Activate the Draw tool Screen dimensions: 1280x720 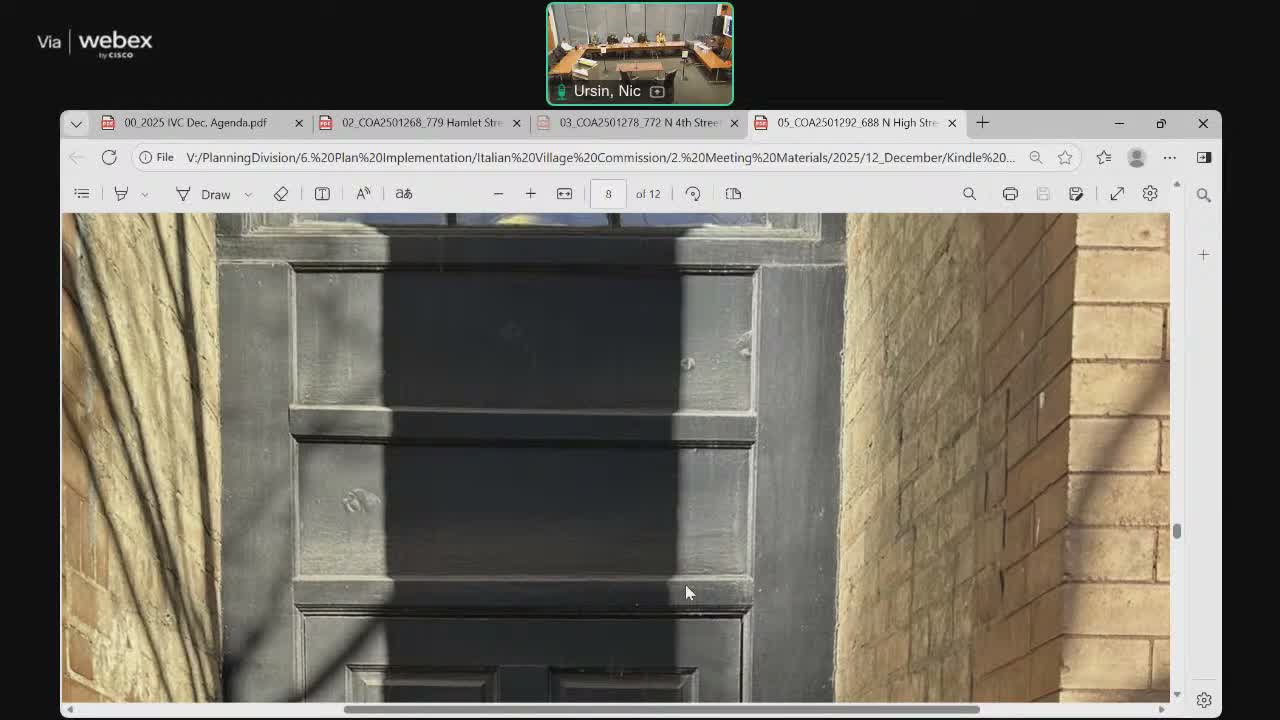point(204,194)
